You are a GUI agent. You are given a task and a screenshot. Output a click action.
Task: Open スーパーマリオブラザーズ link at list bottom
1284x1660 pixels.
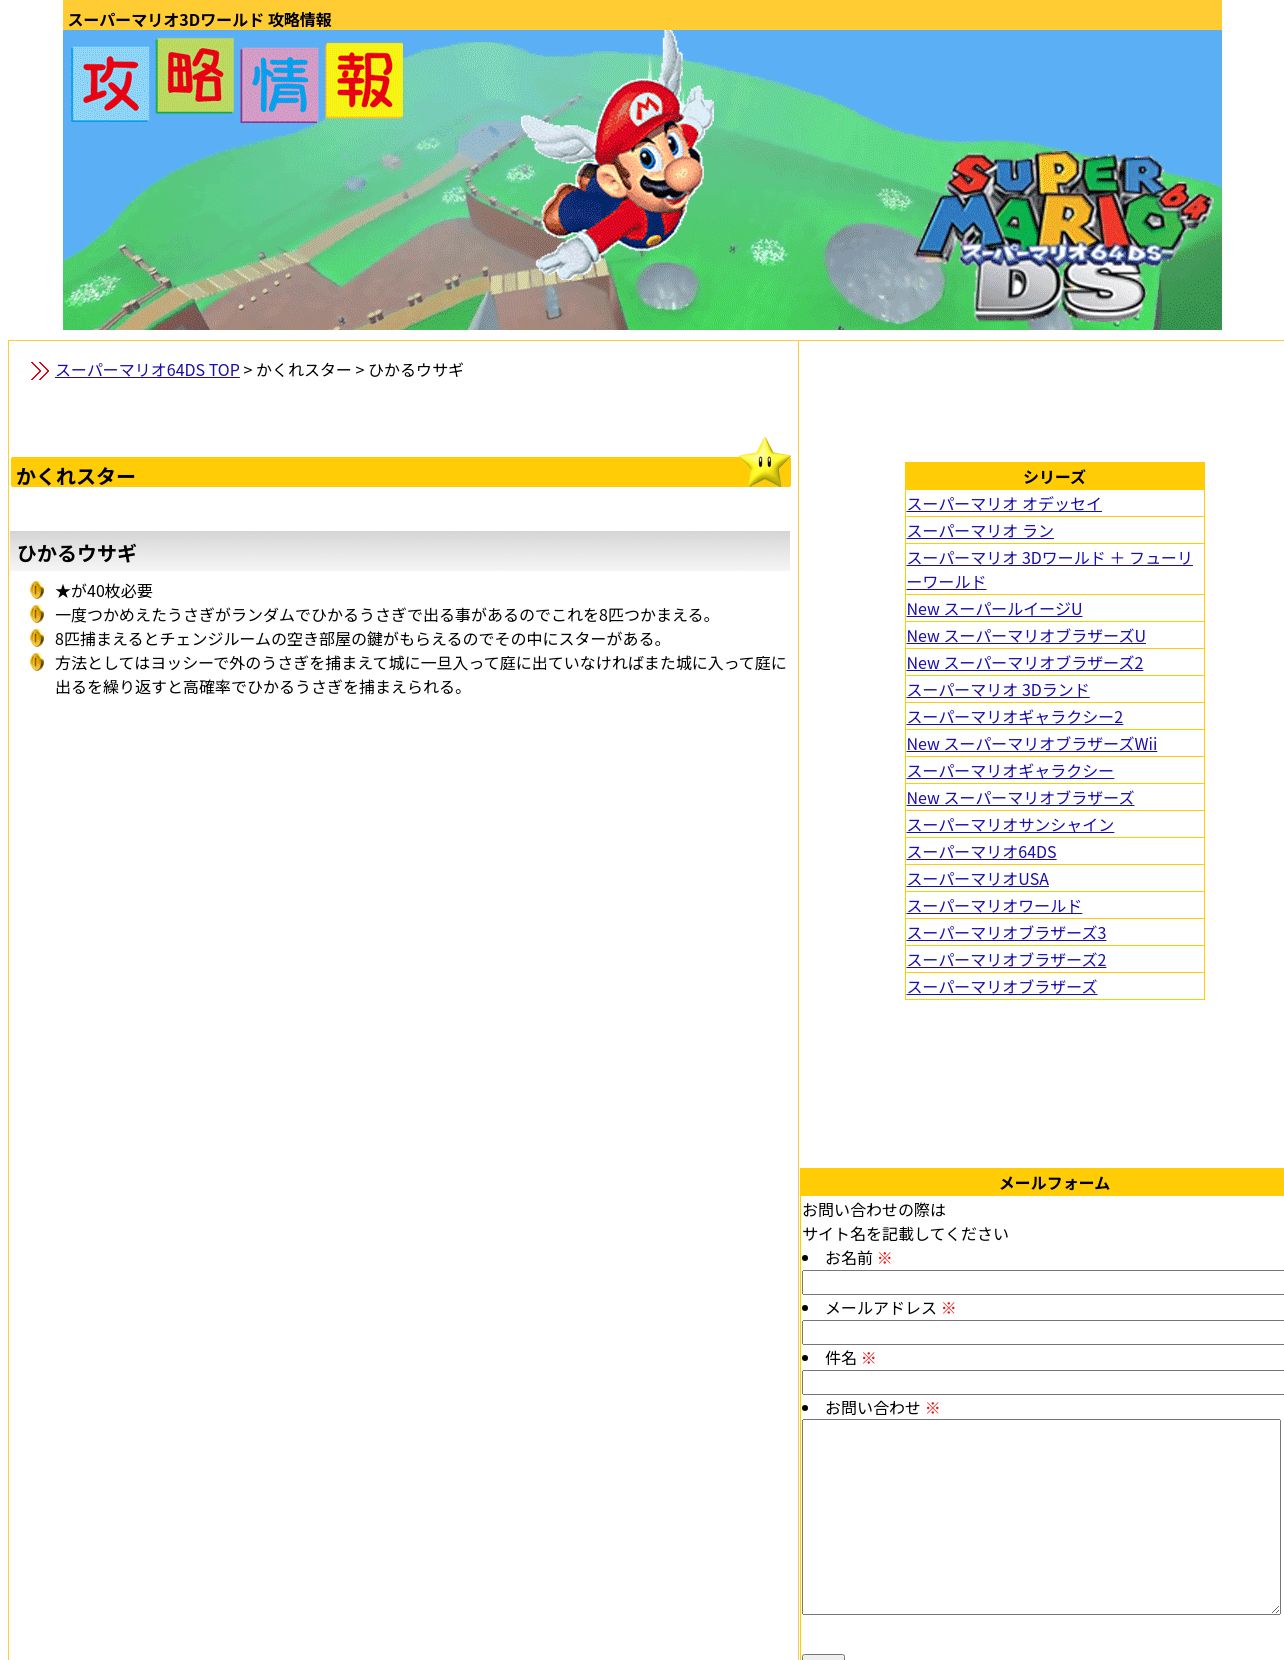[1002, 987]
